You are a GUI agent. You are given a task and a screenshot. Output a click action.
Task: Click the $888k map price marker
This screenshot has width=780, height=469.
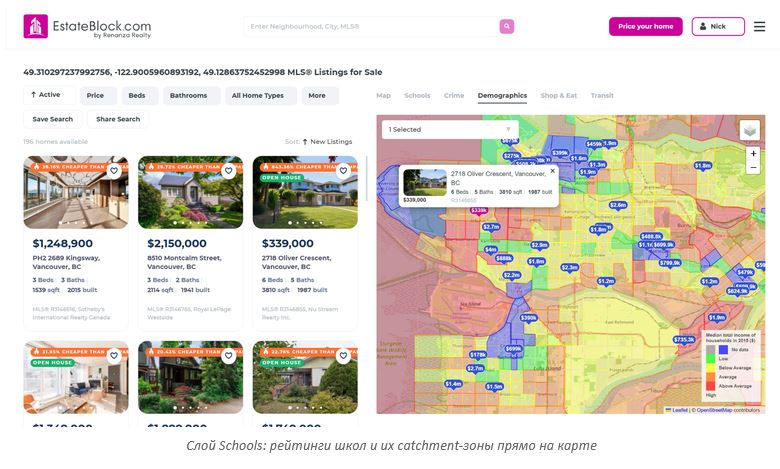(504, 258)
